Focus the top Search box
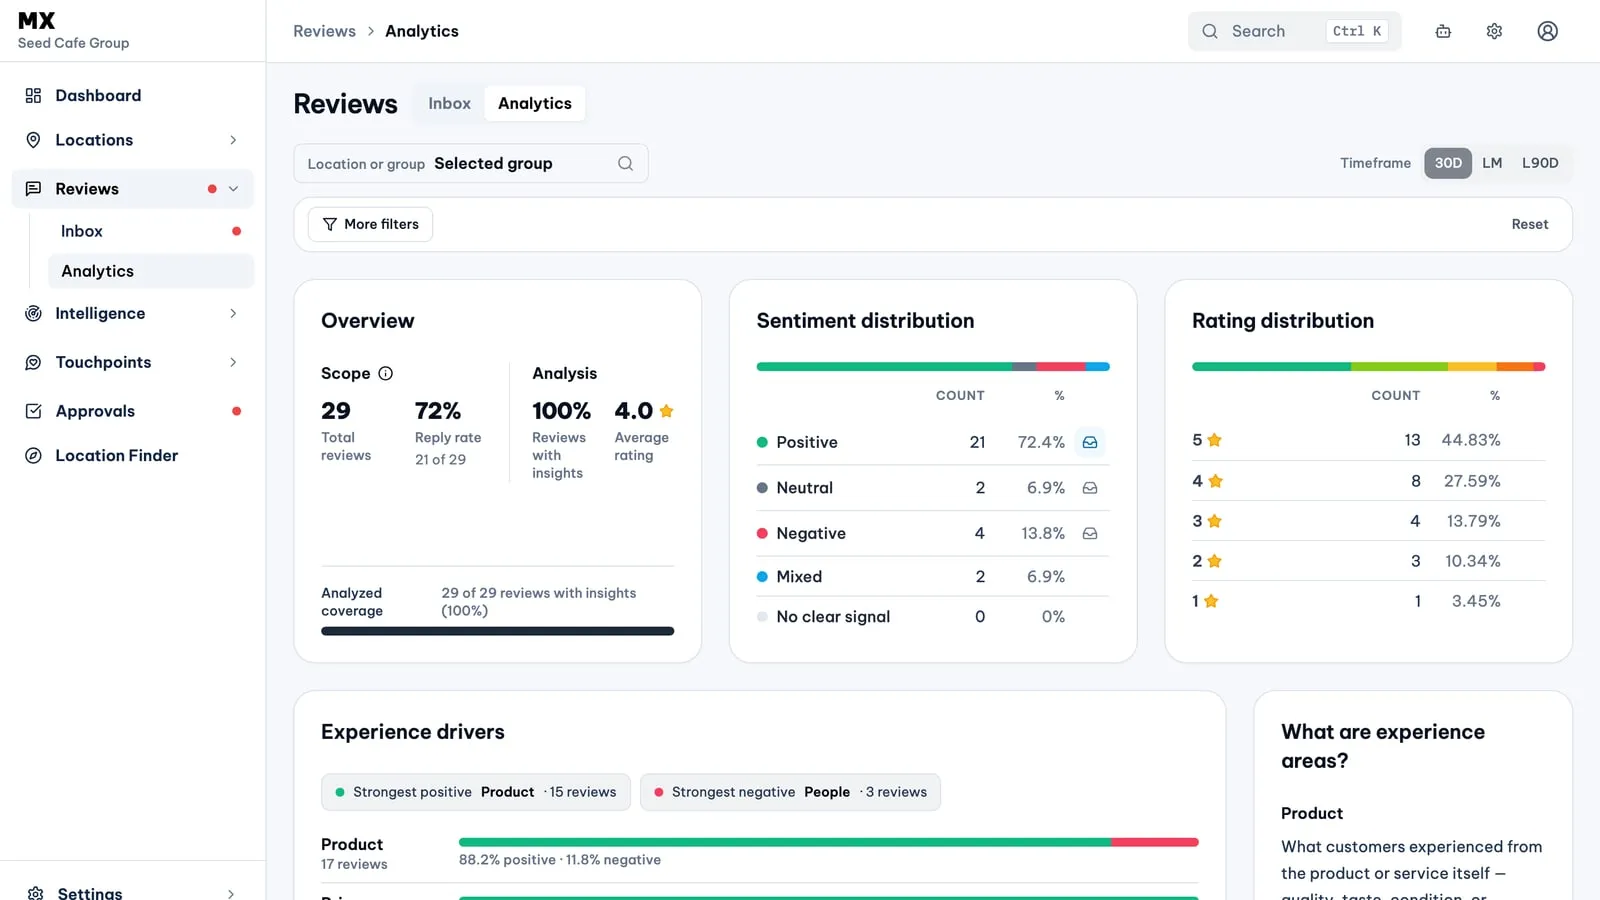This screenshot has height=900, width=1600. point(1294,31)
